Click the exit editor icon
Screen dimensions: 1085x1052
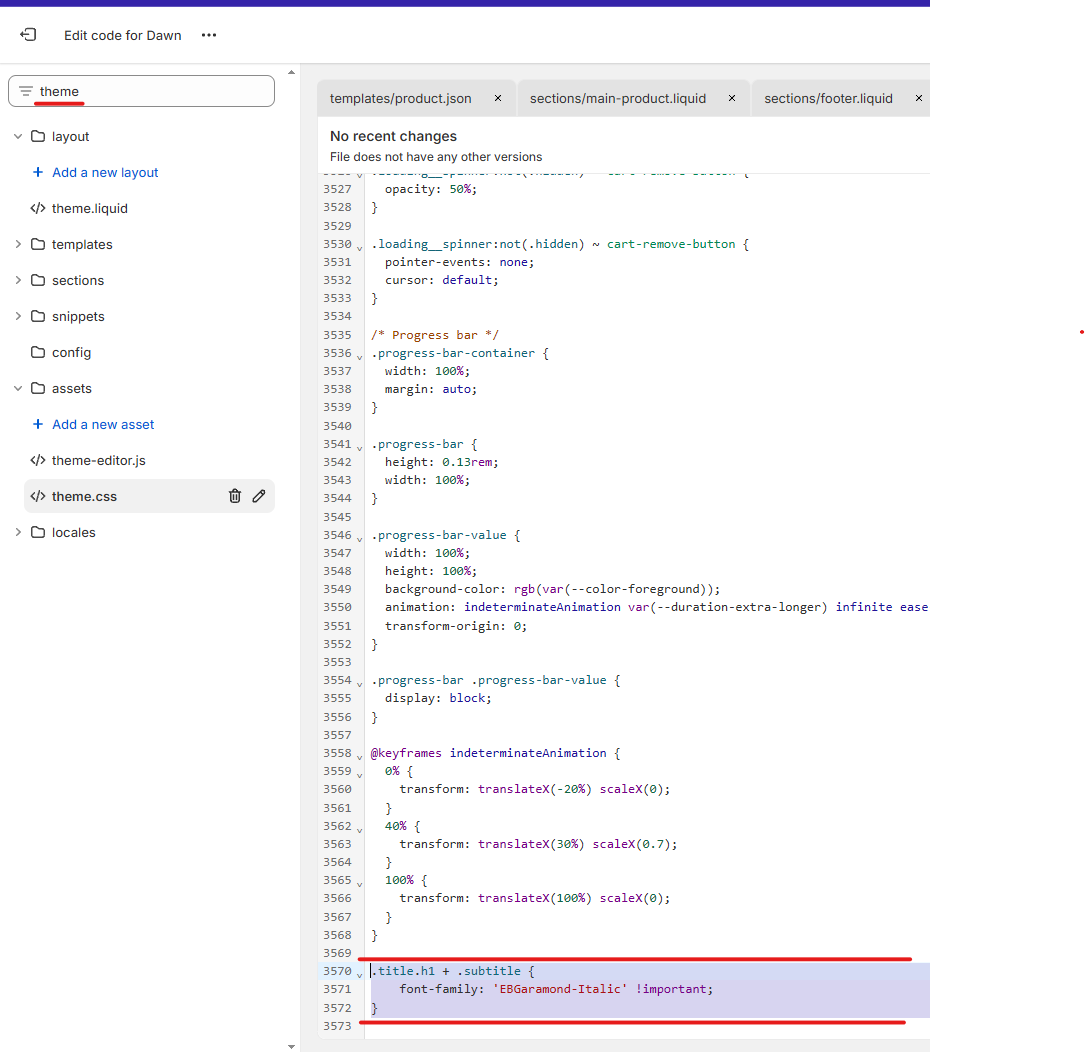pyautogui.click(x=28, y=35)
